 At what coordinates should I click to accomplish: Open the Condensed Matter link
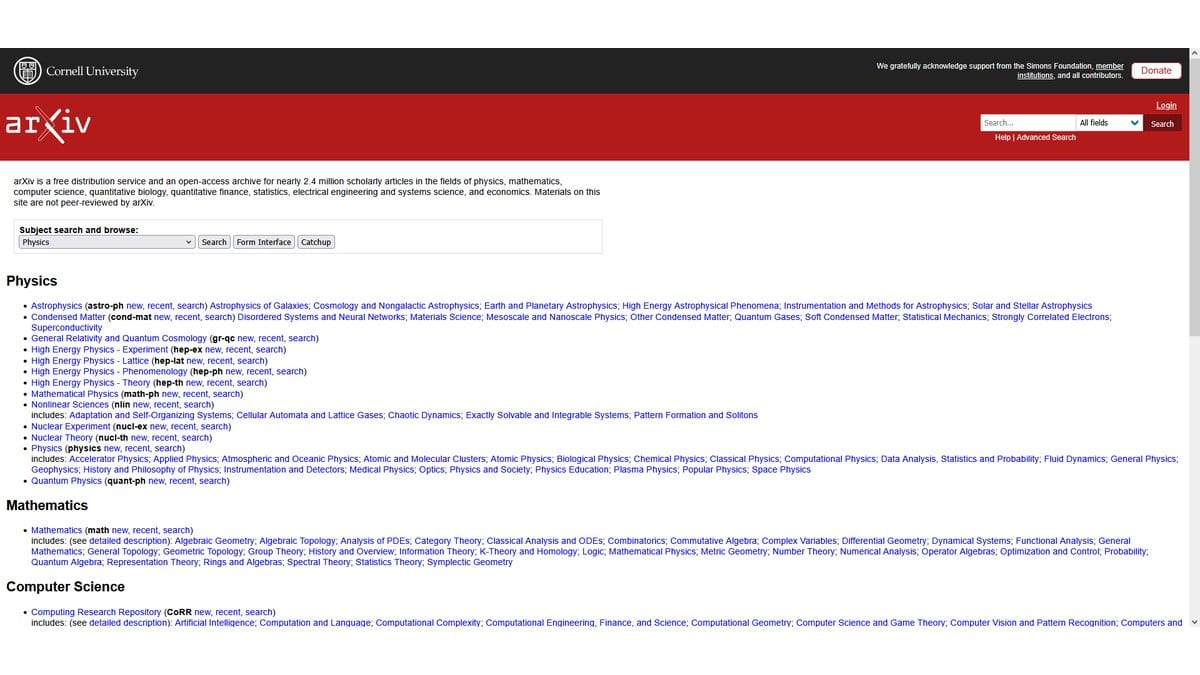click(69, 317)
